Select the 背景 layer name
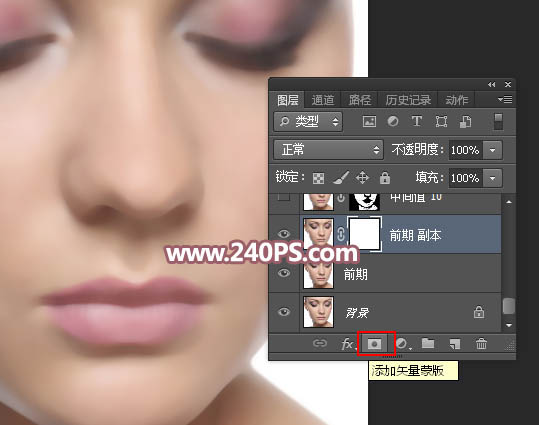The width and height of the screenshot is (539, 425). coord(357,313)
